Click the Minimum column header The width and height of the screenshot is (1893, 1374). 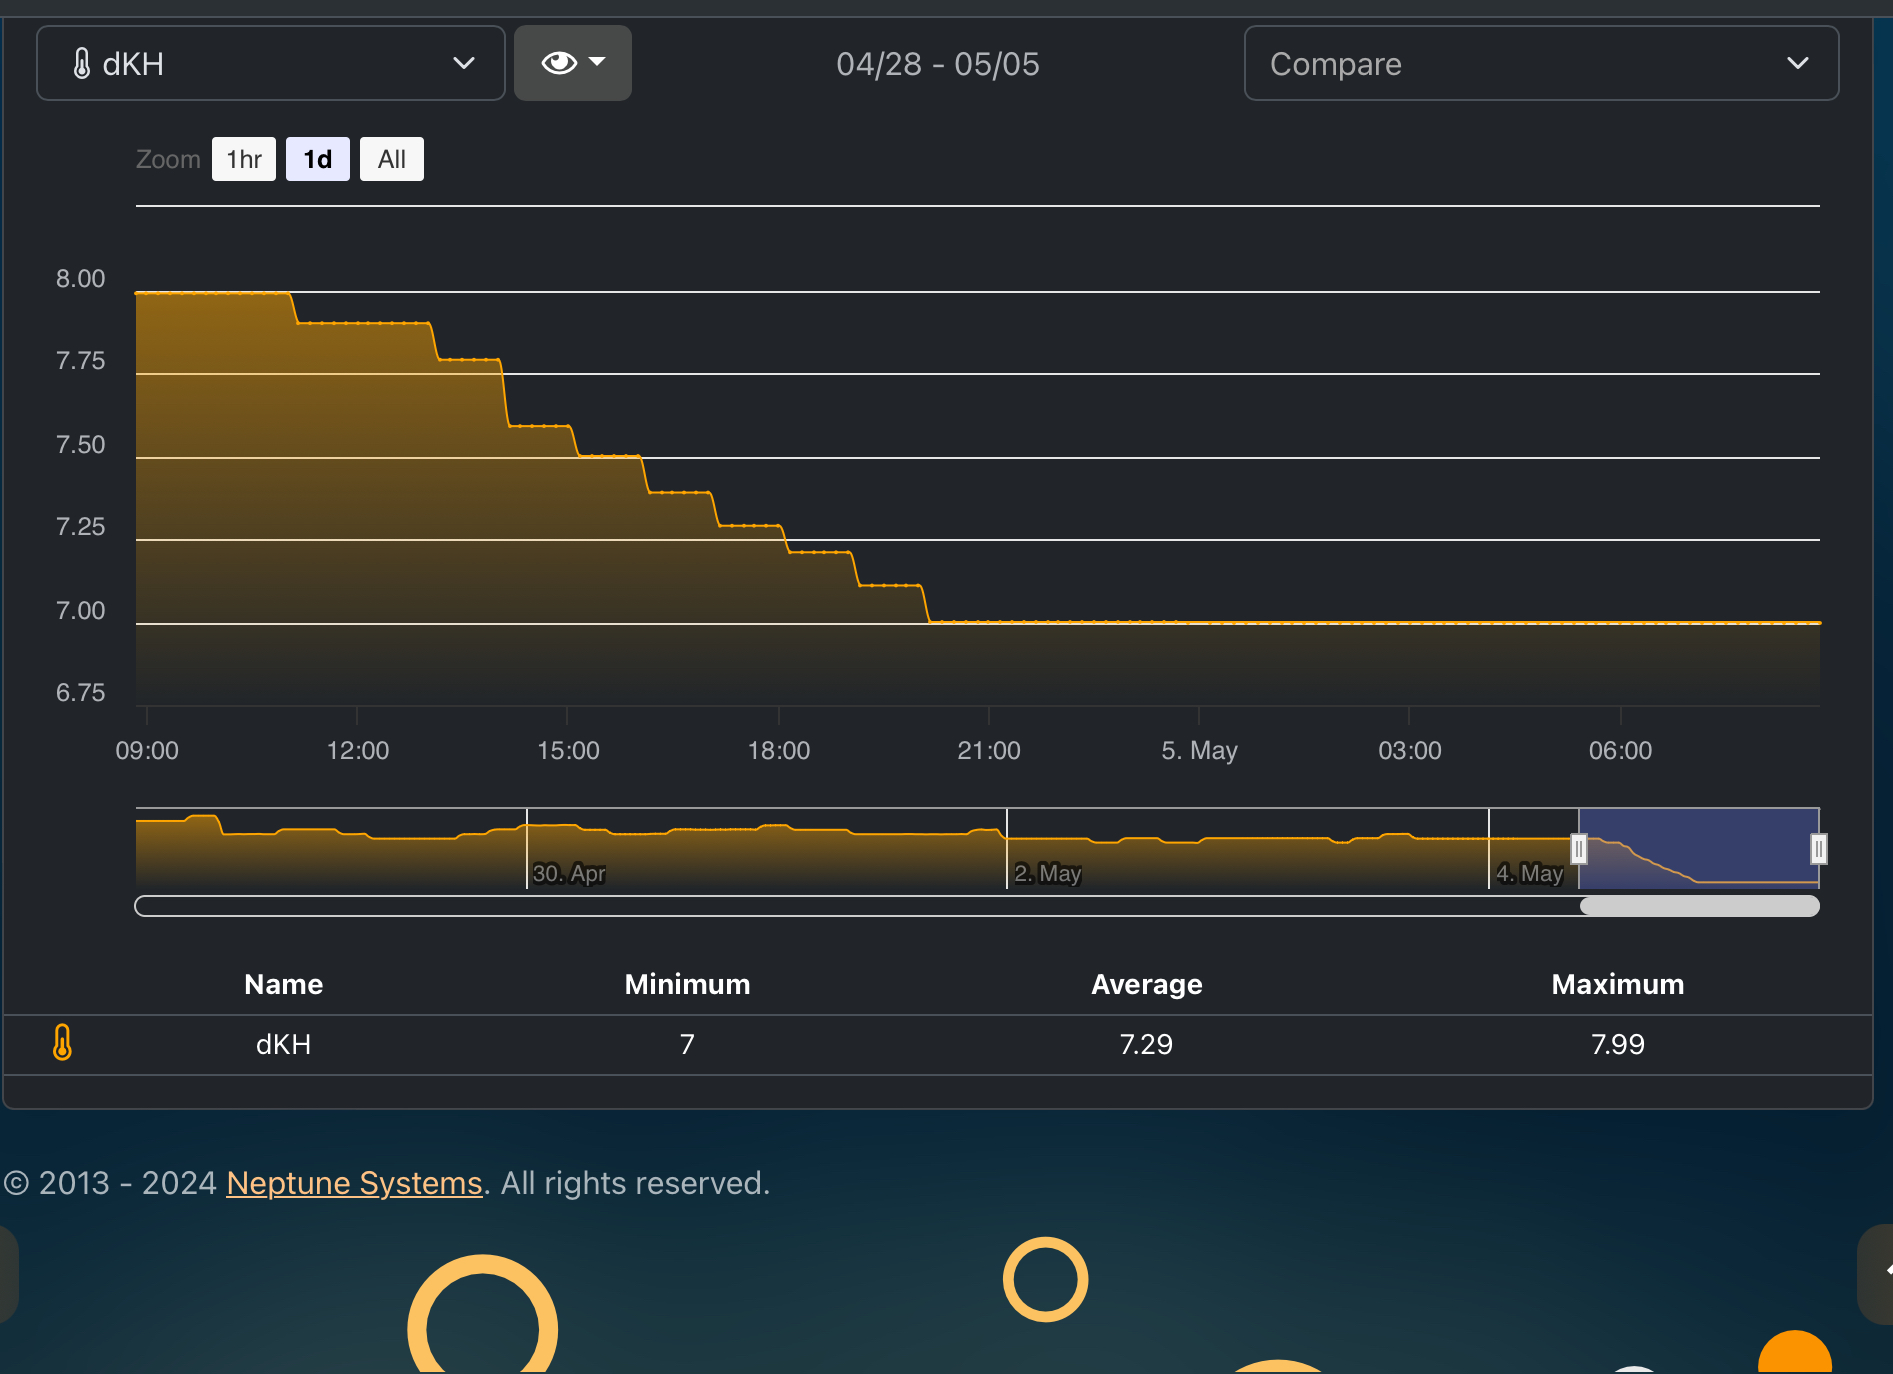687,984
